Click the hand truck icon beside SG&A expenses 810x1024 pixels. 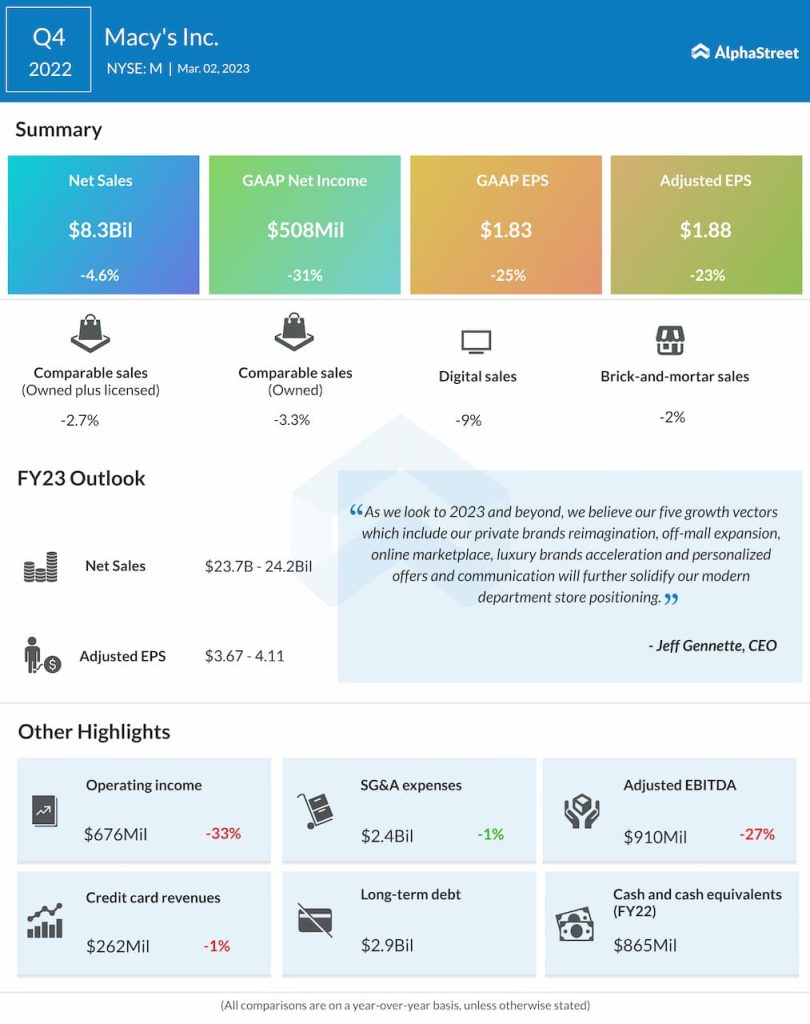tap(315, 810)
